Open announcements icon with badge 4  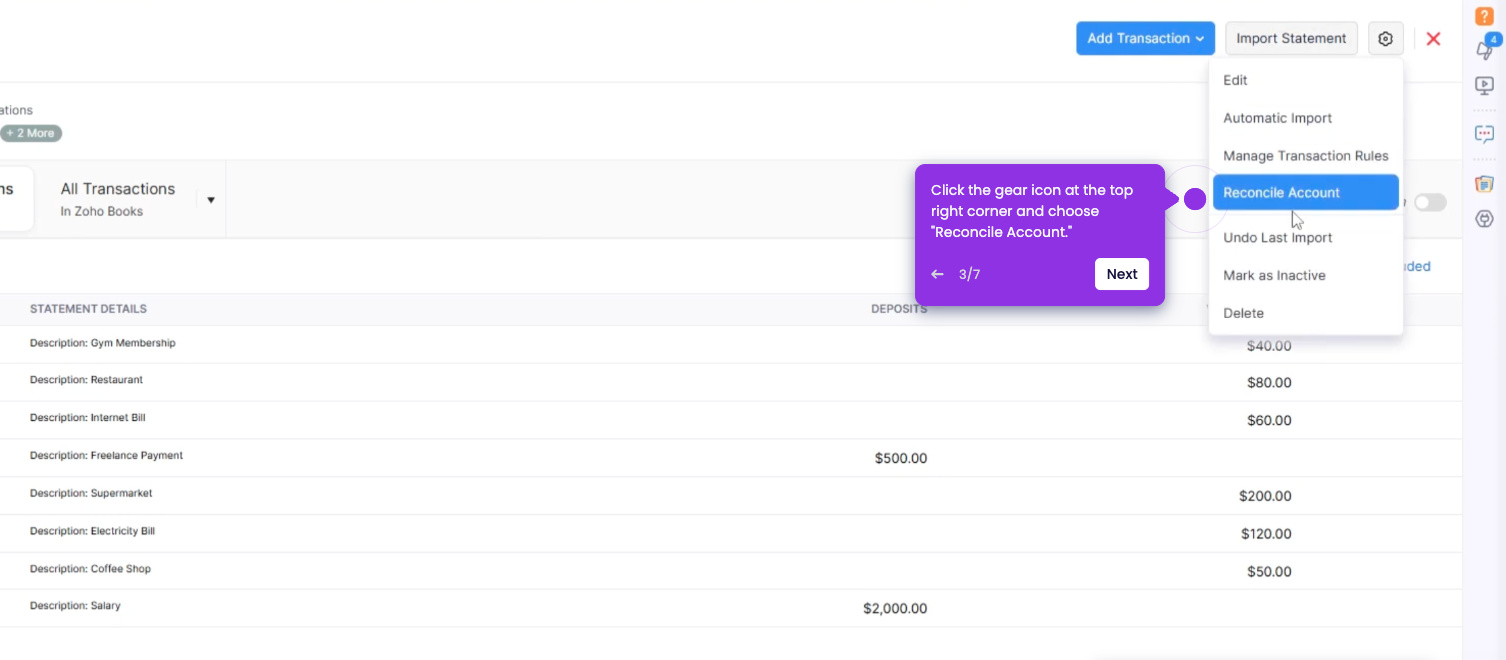[1485, 48]
